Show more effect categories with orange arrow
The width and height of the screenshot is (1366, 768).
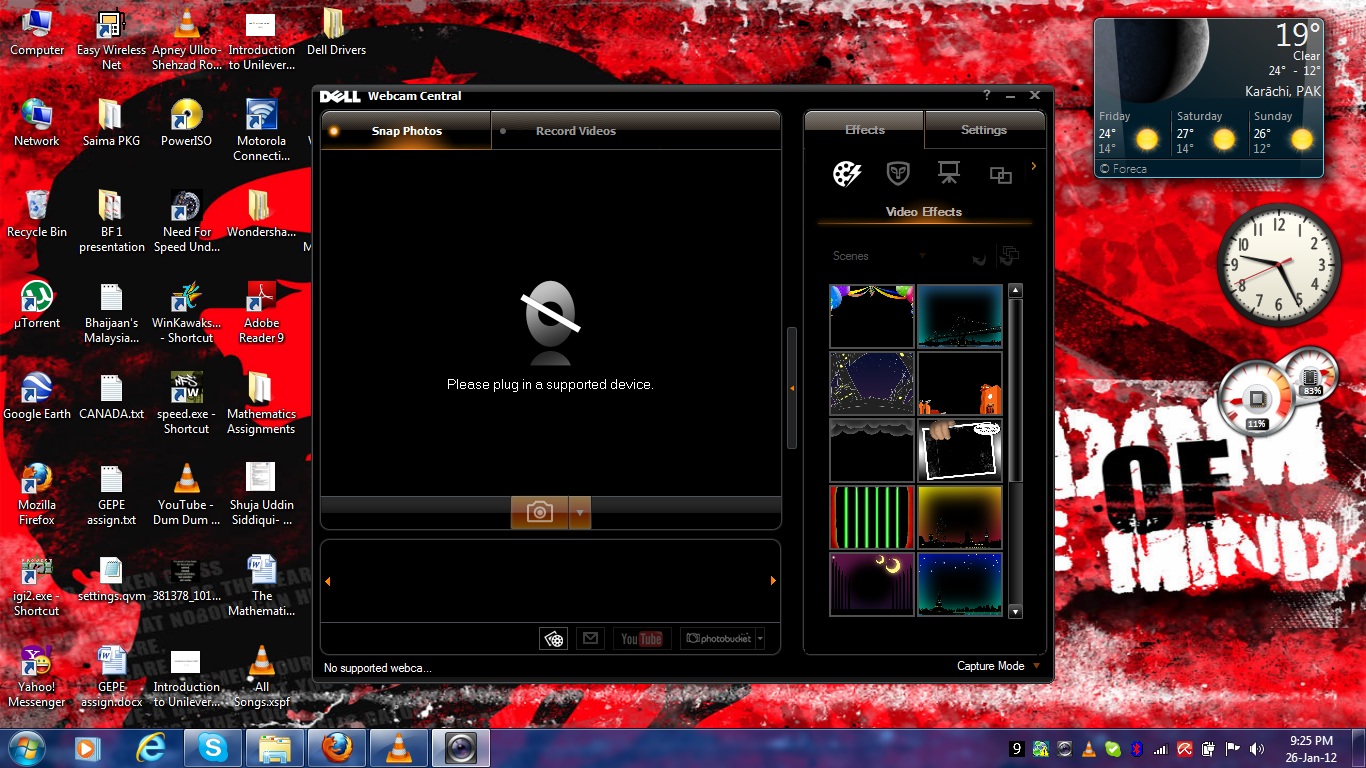pyautogui.click(x=1034, y=166)
